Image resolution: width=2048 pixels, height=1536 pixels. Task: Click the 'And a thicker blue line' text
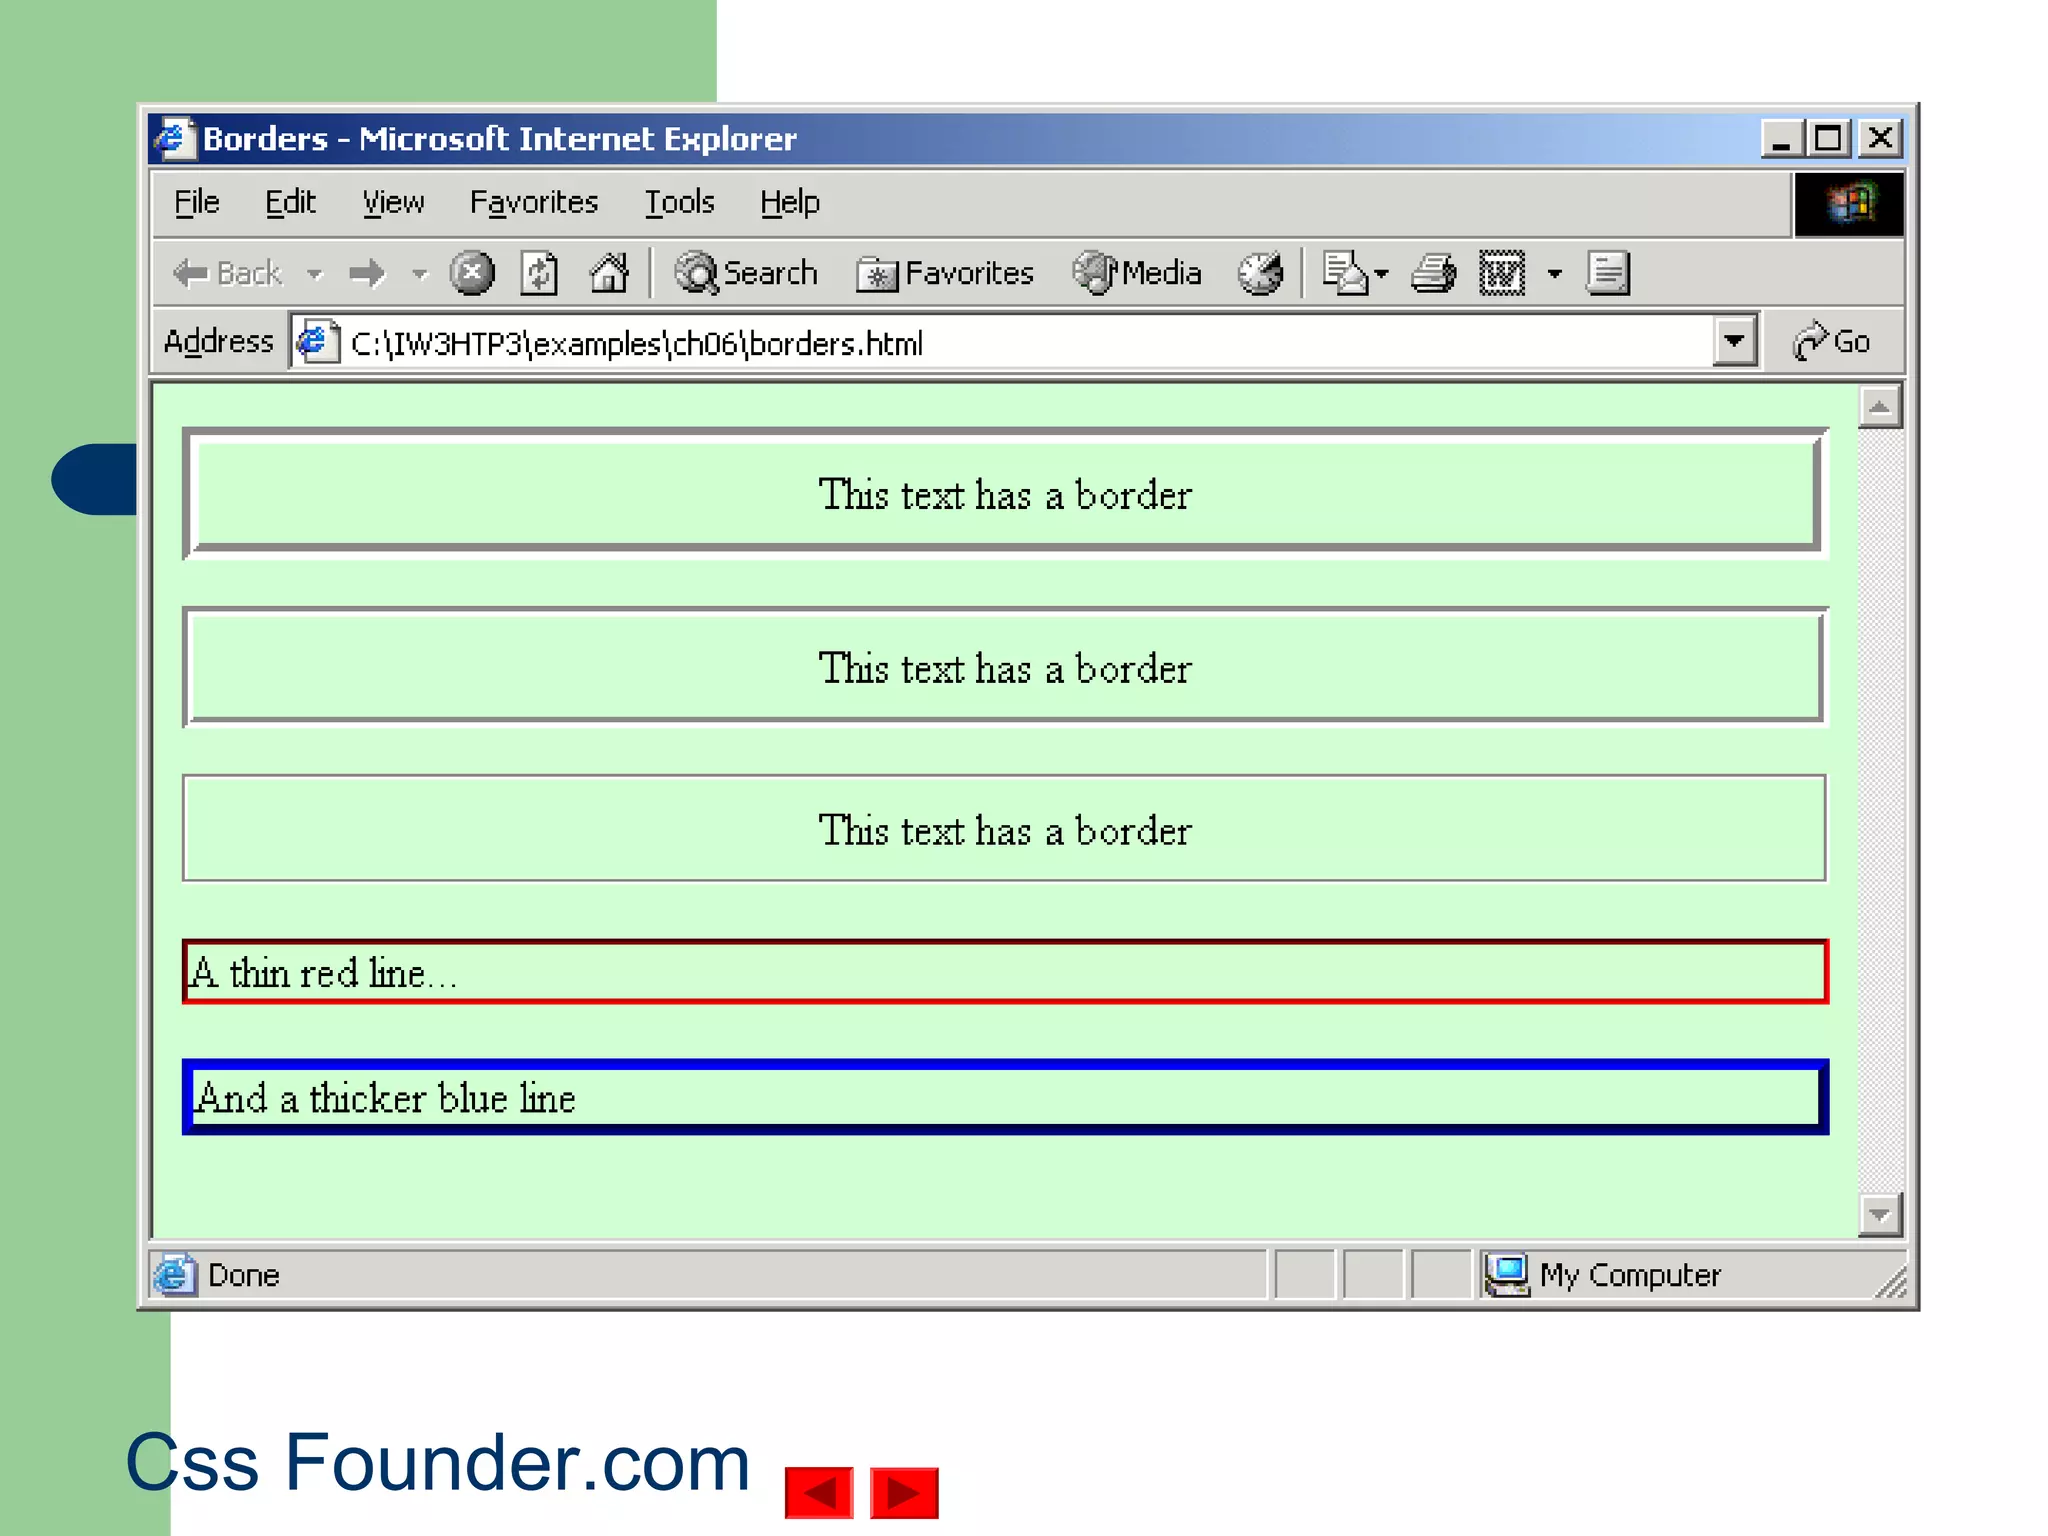(385, 1098)
